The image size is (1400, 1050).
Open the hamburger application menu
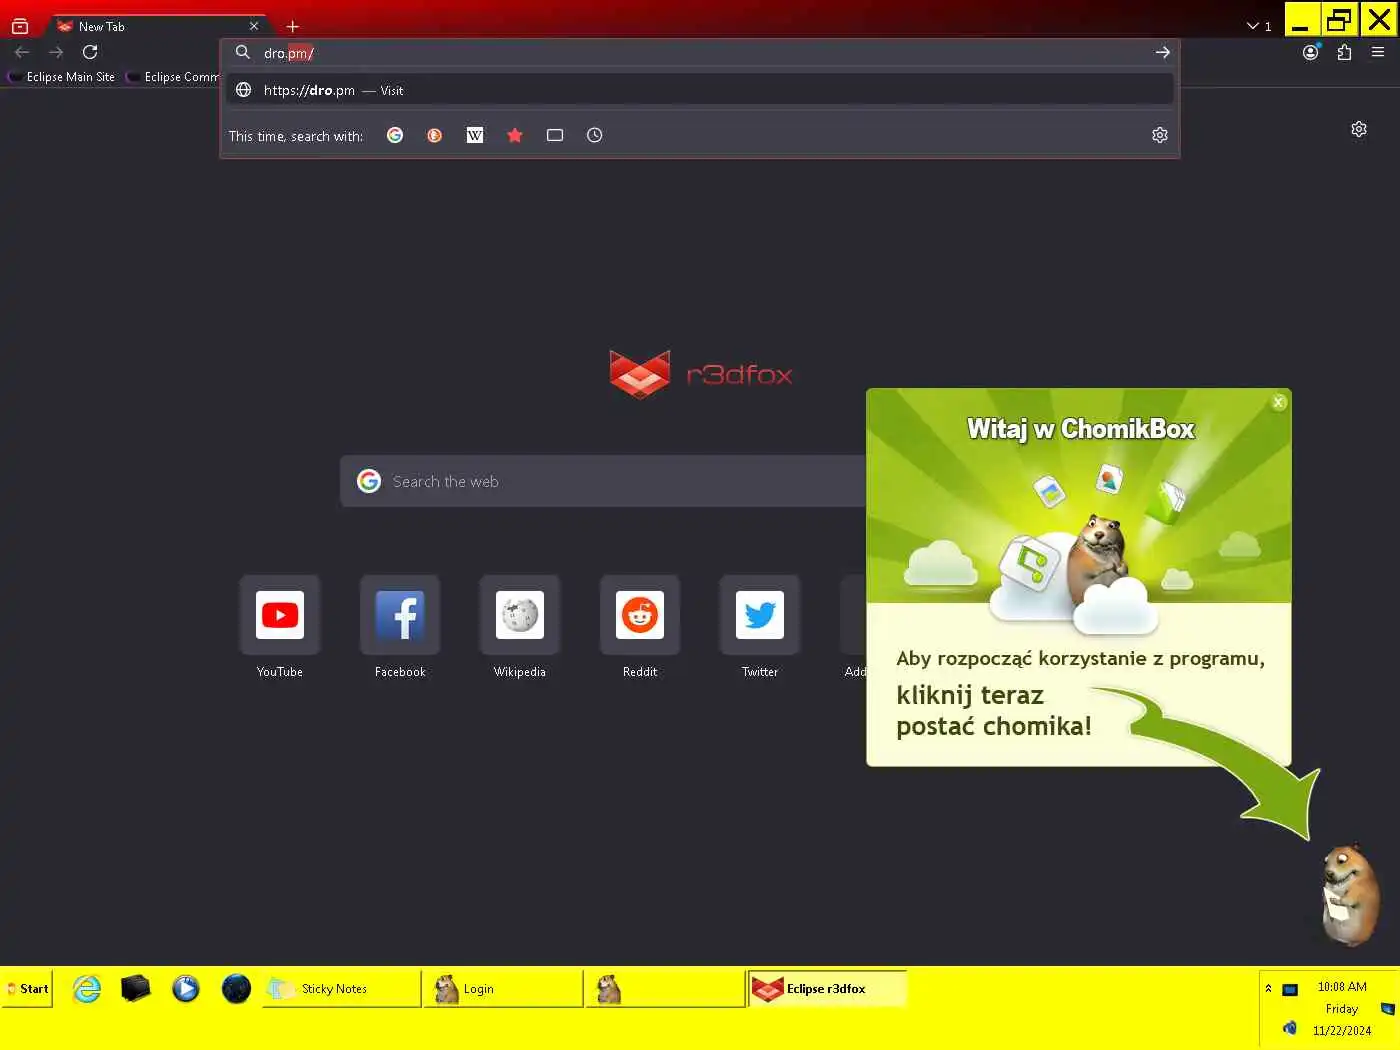point(1378,52)
